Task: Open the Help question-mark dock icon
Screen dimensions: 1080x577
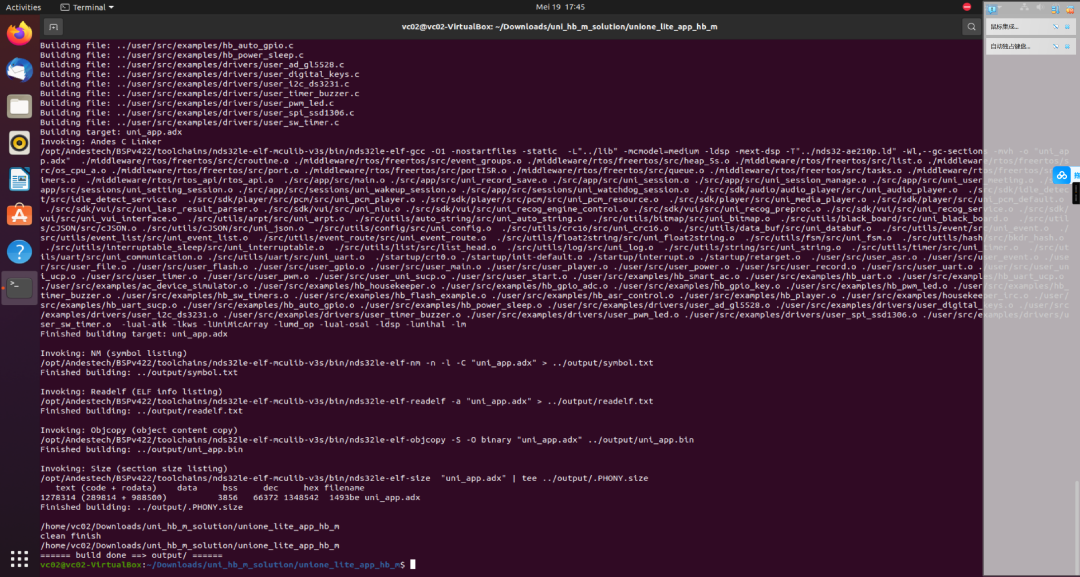Action: click(x=19, y=251)
